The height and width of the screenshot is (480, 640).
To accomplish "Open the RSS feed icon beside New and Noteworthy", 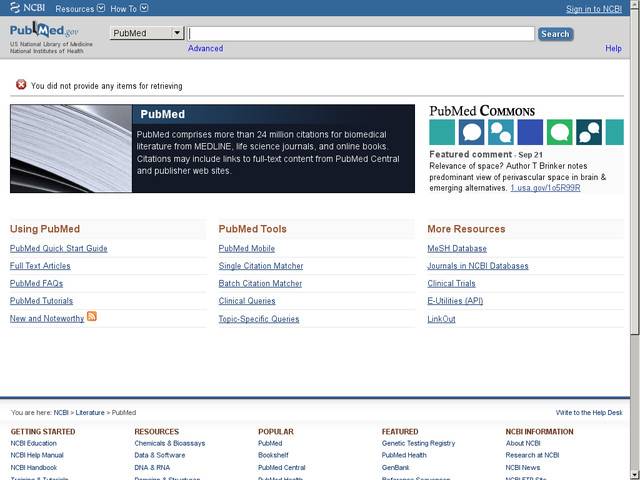I will [x=92, y=316].
